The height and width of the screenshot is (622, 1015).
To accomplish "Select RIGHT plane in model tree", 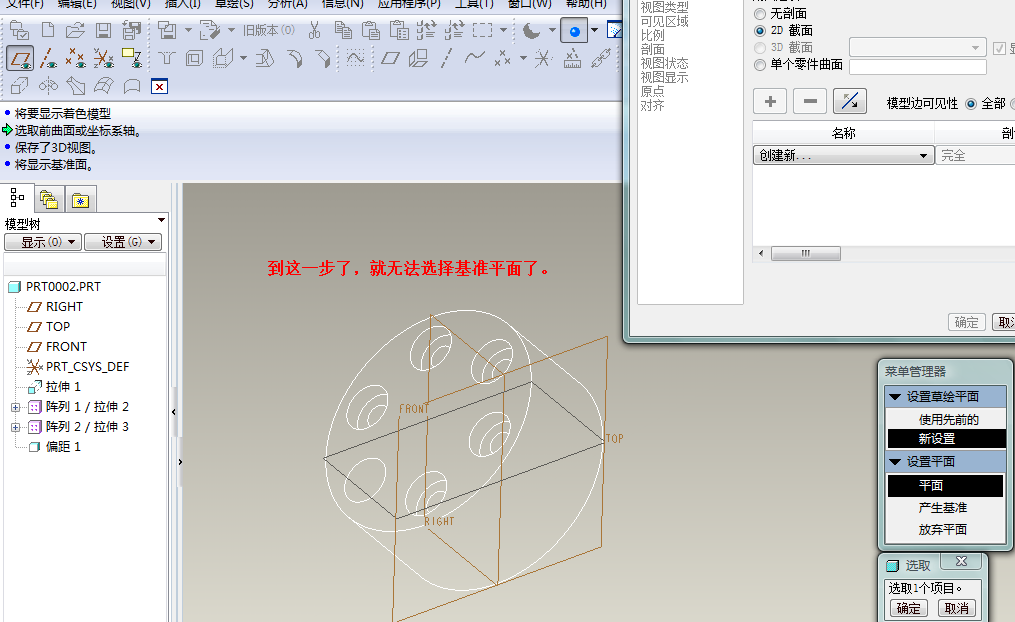I will 64,306.
